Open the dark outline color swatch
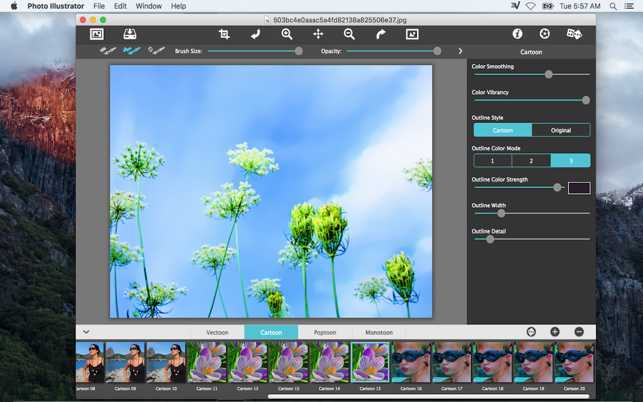643x402 pixels. [579, 188]
